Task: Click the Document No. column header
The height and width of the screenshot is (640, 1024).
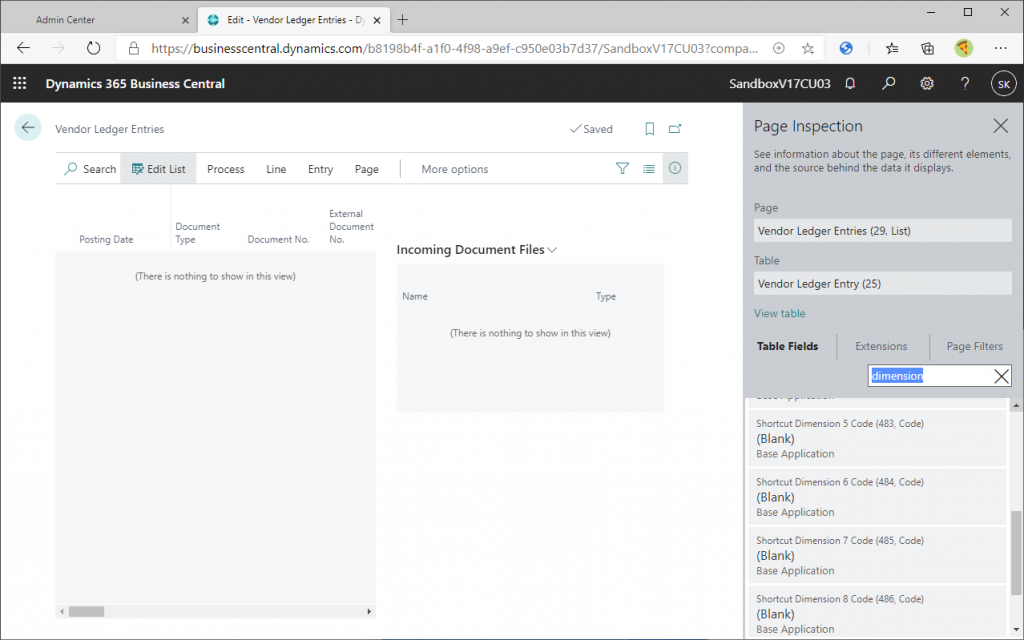Action: coord(278,239)
